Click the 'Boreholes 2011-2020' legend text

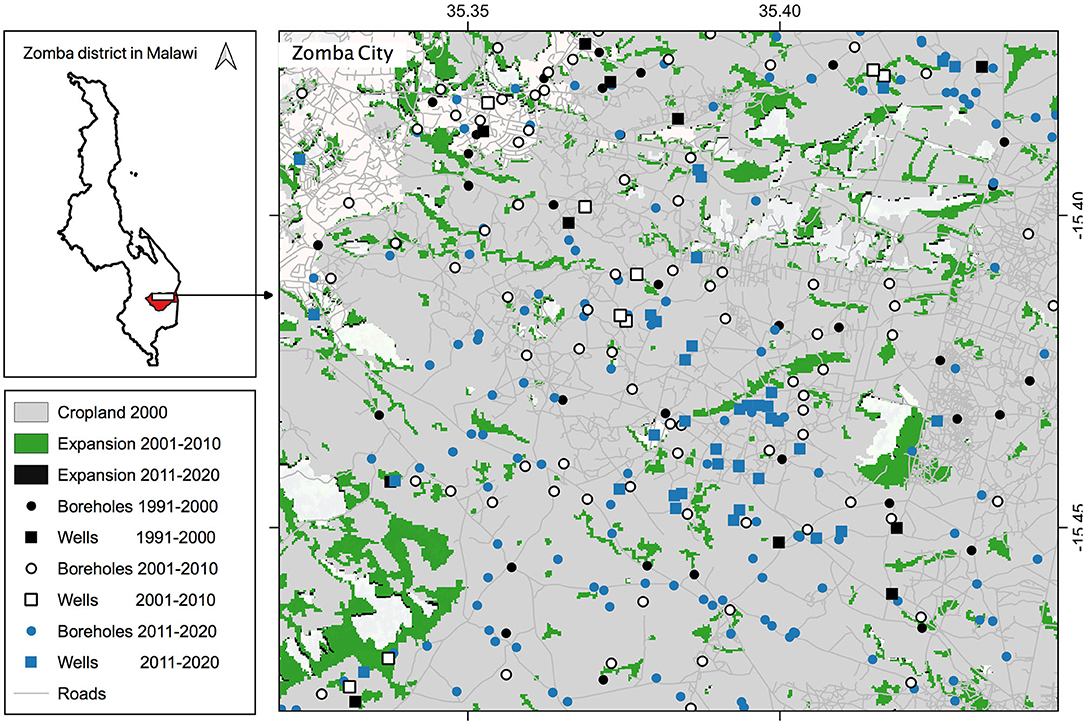click(137, 631)
